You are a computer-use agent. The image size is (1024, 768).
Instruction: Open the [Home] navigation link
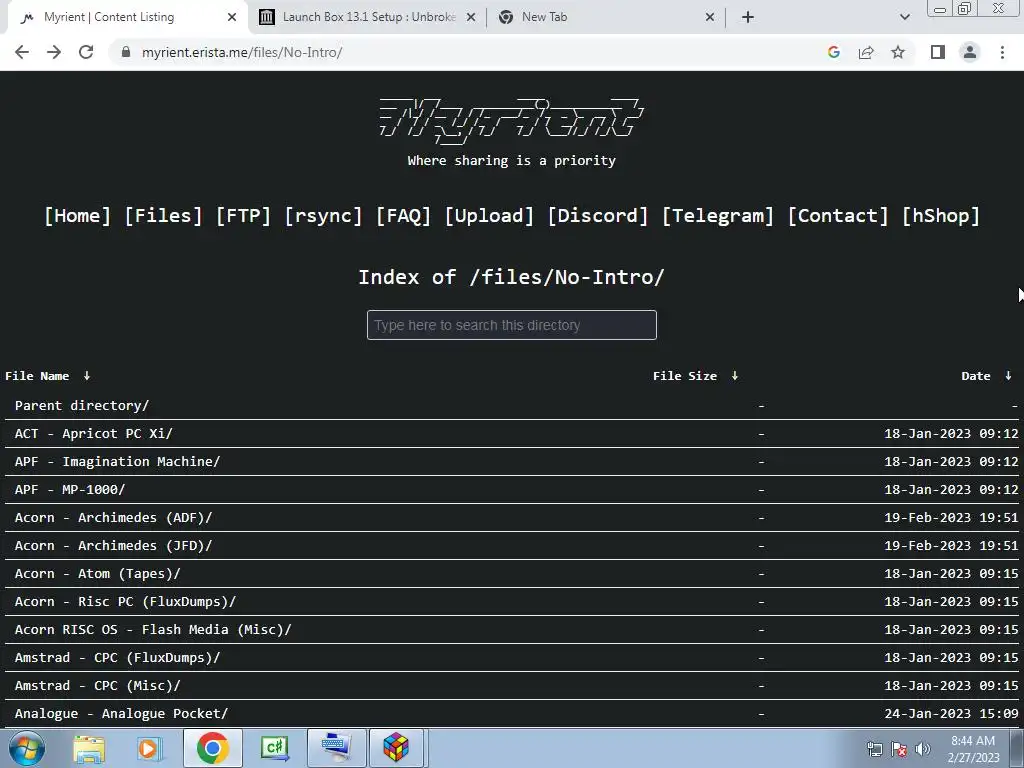[77, 216]
